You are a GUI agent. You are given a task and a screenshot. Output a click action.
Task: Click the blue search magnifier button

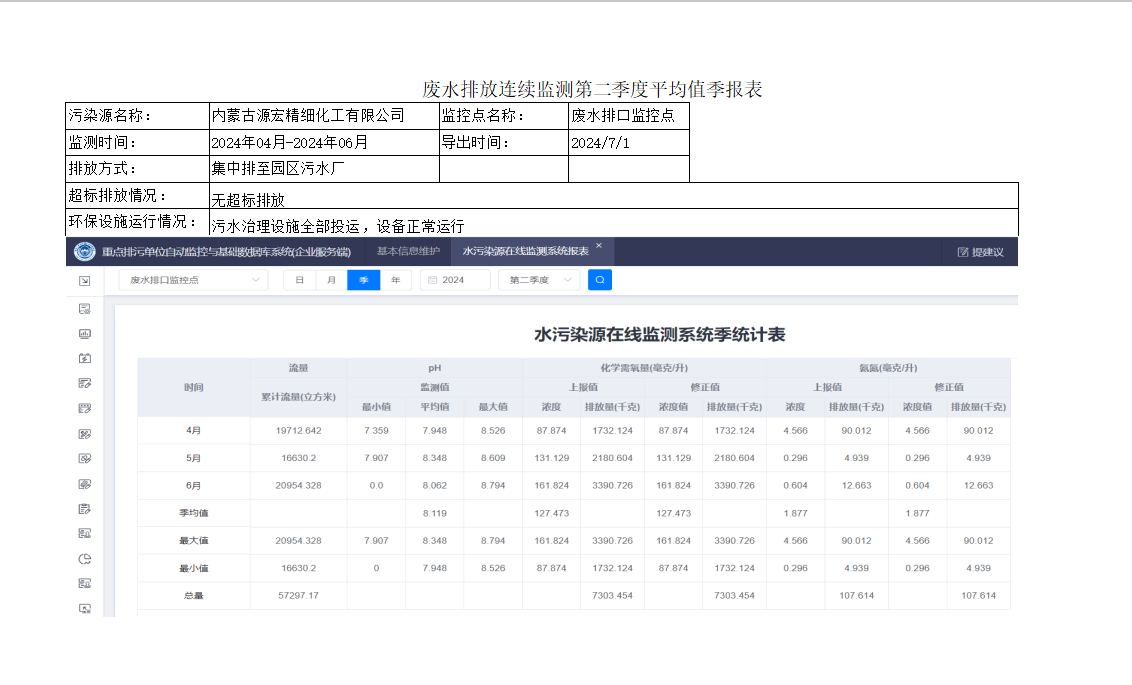600,279
